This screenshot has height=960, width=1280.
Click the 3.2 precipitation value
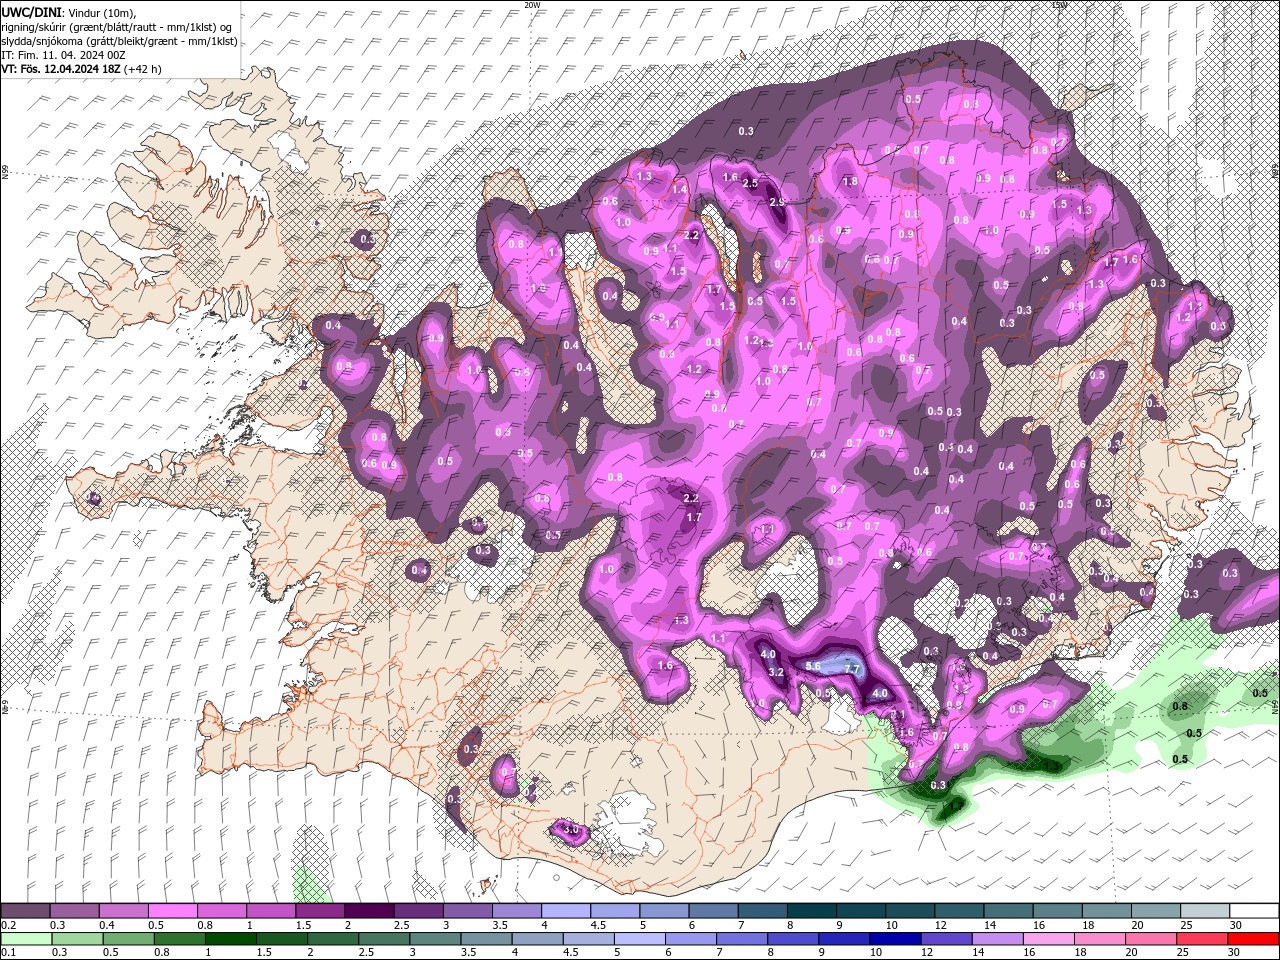click(x=776, y=672)
